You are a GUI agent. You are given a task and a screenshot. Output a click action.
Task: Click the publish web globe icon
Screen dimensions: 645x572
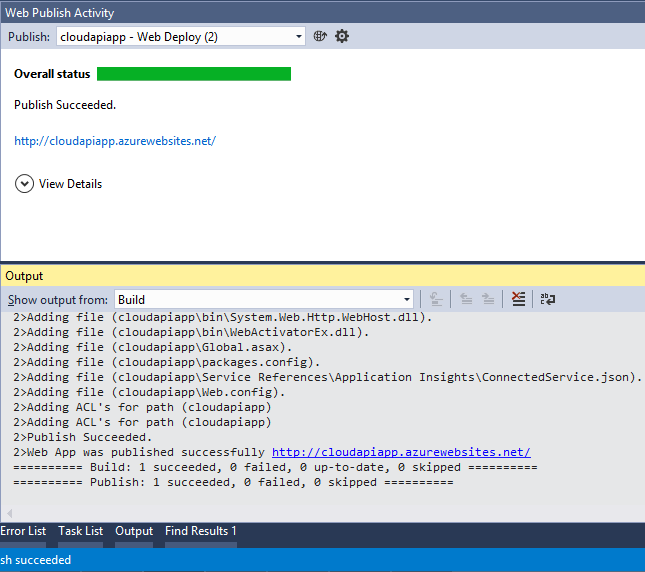click(320, 37)
